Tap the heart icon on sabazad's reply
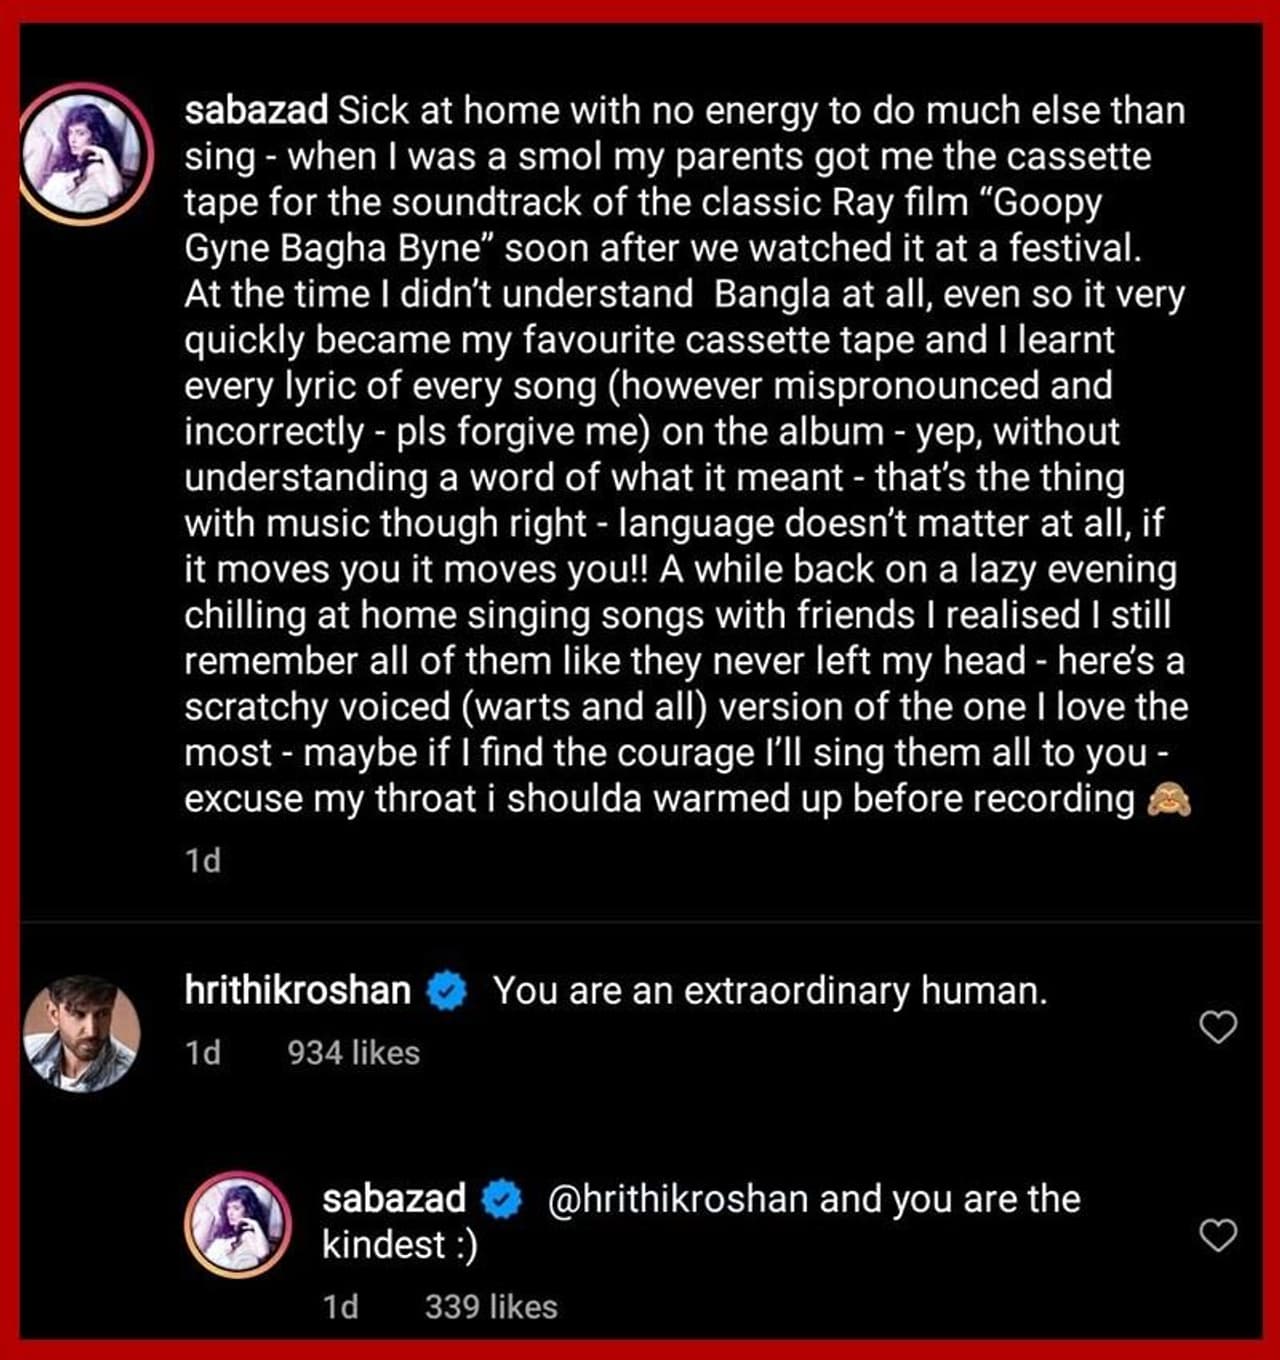The image size is (1280, 1360). pyautogui.click(x=1217, y=1236)
